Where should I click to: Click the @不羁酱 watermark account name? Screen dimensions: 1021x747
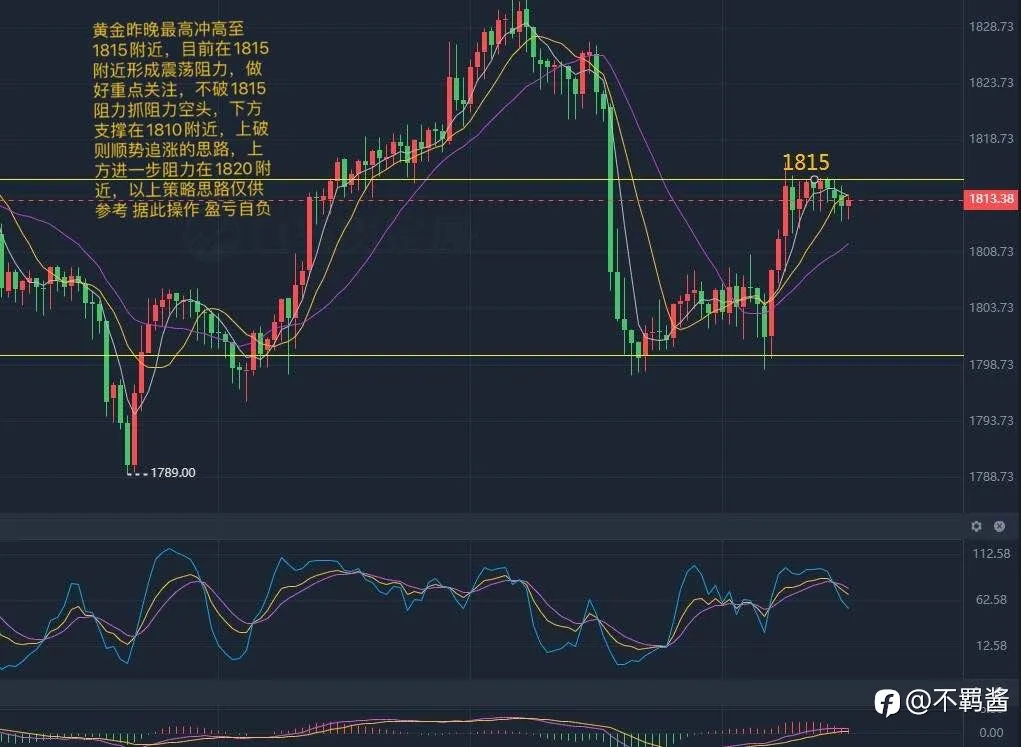(957, 701)
